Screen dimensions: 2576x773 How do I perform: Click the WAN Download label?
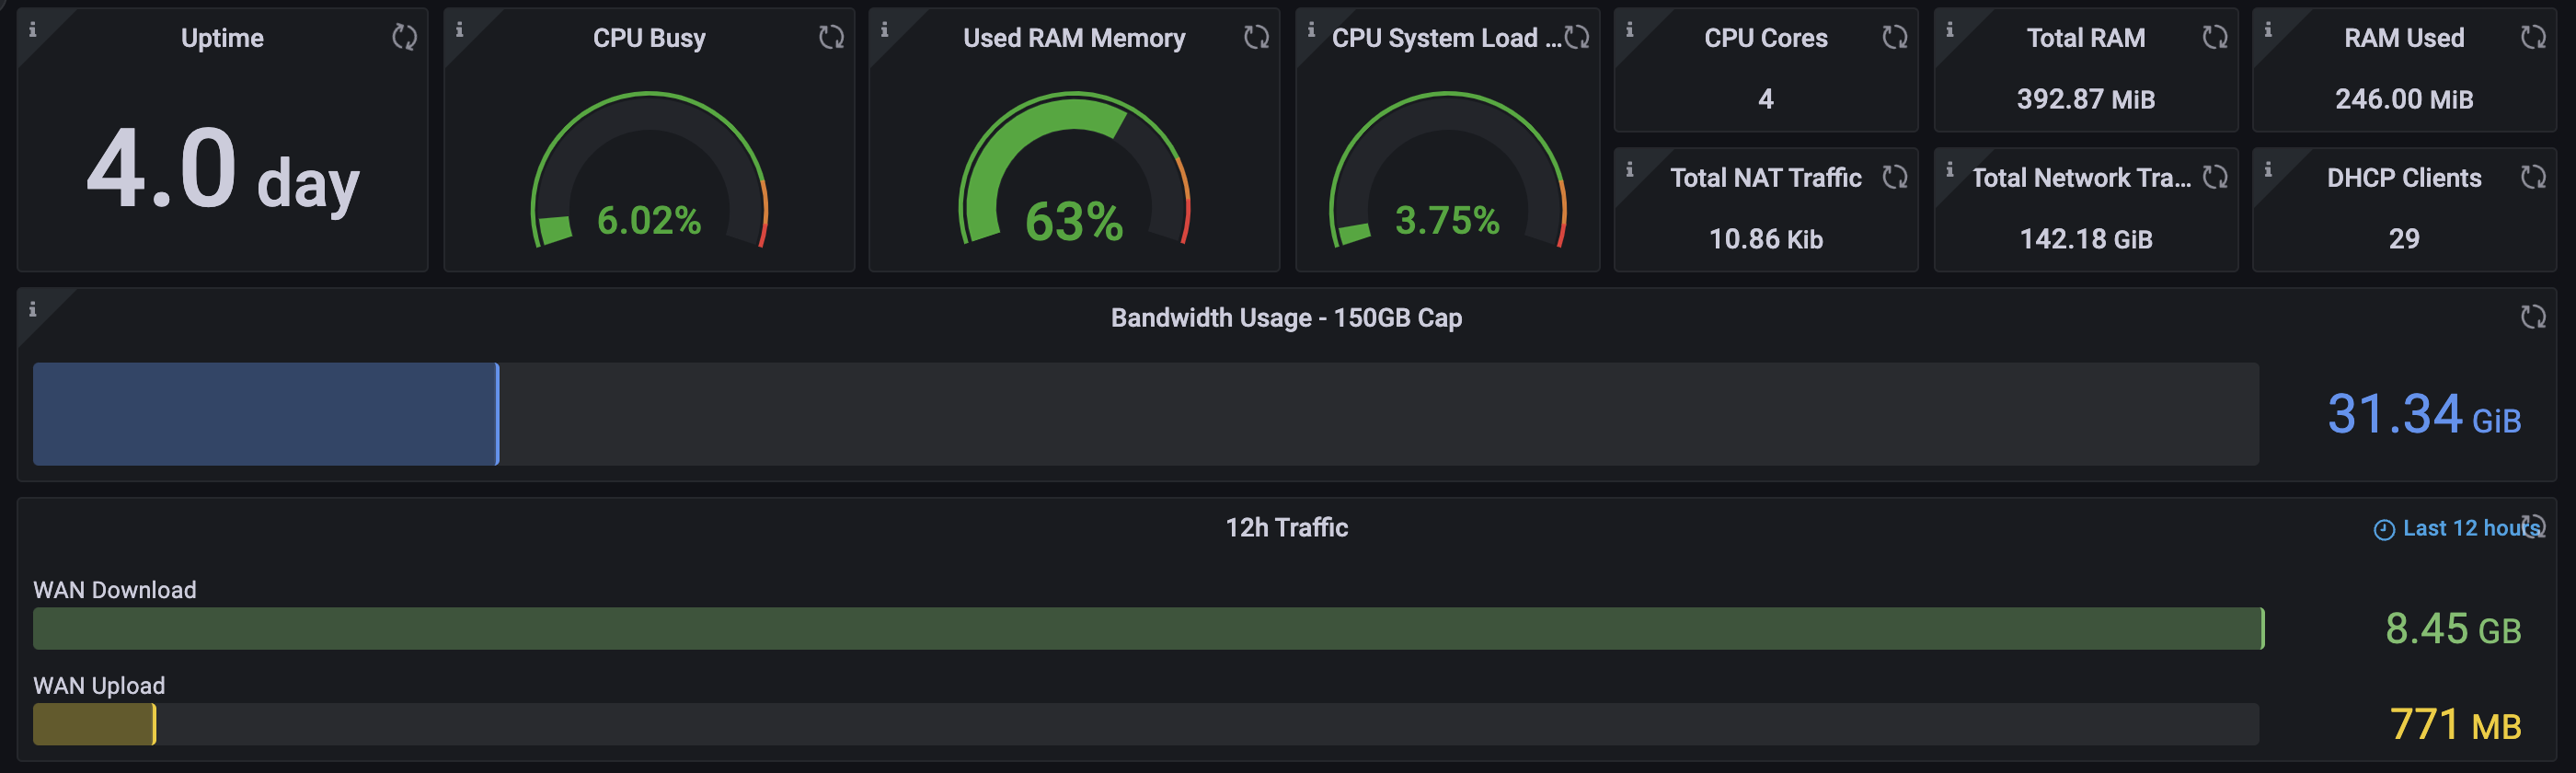114,590
